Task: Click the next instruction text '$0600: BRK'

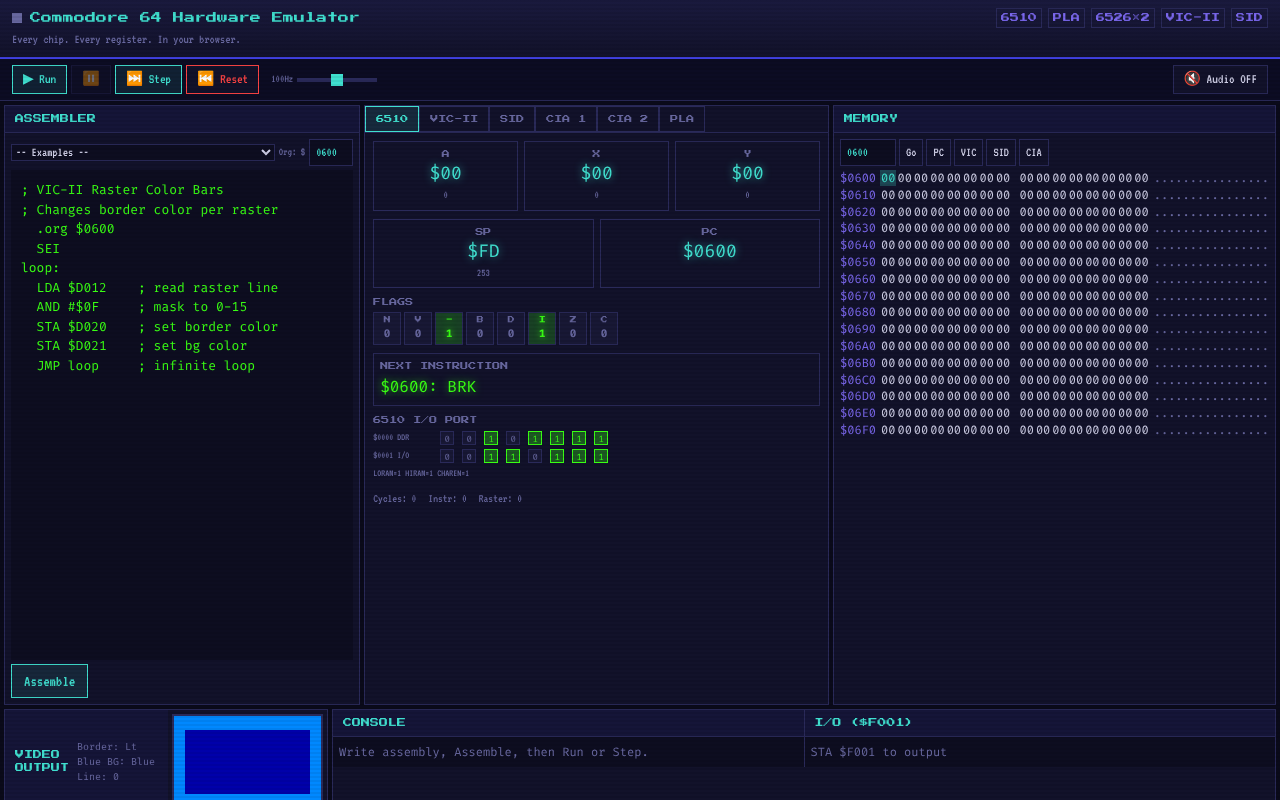Action: coord(428,387)
